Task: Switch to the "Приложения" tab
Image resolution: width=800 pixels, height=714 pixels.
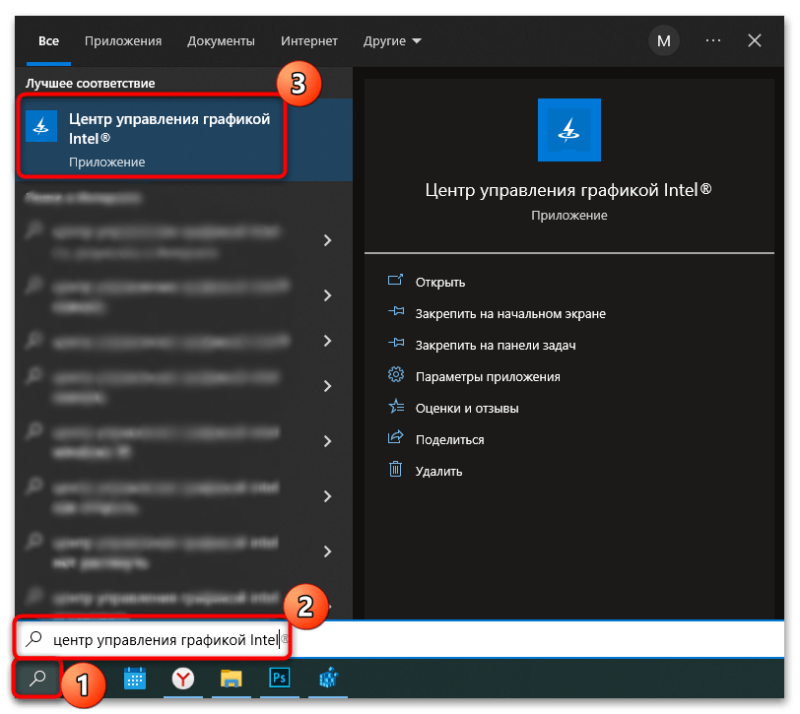Action: [123, 41]
